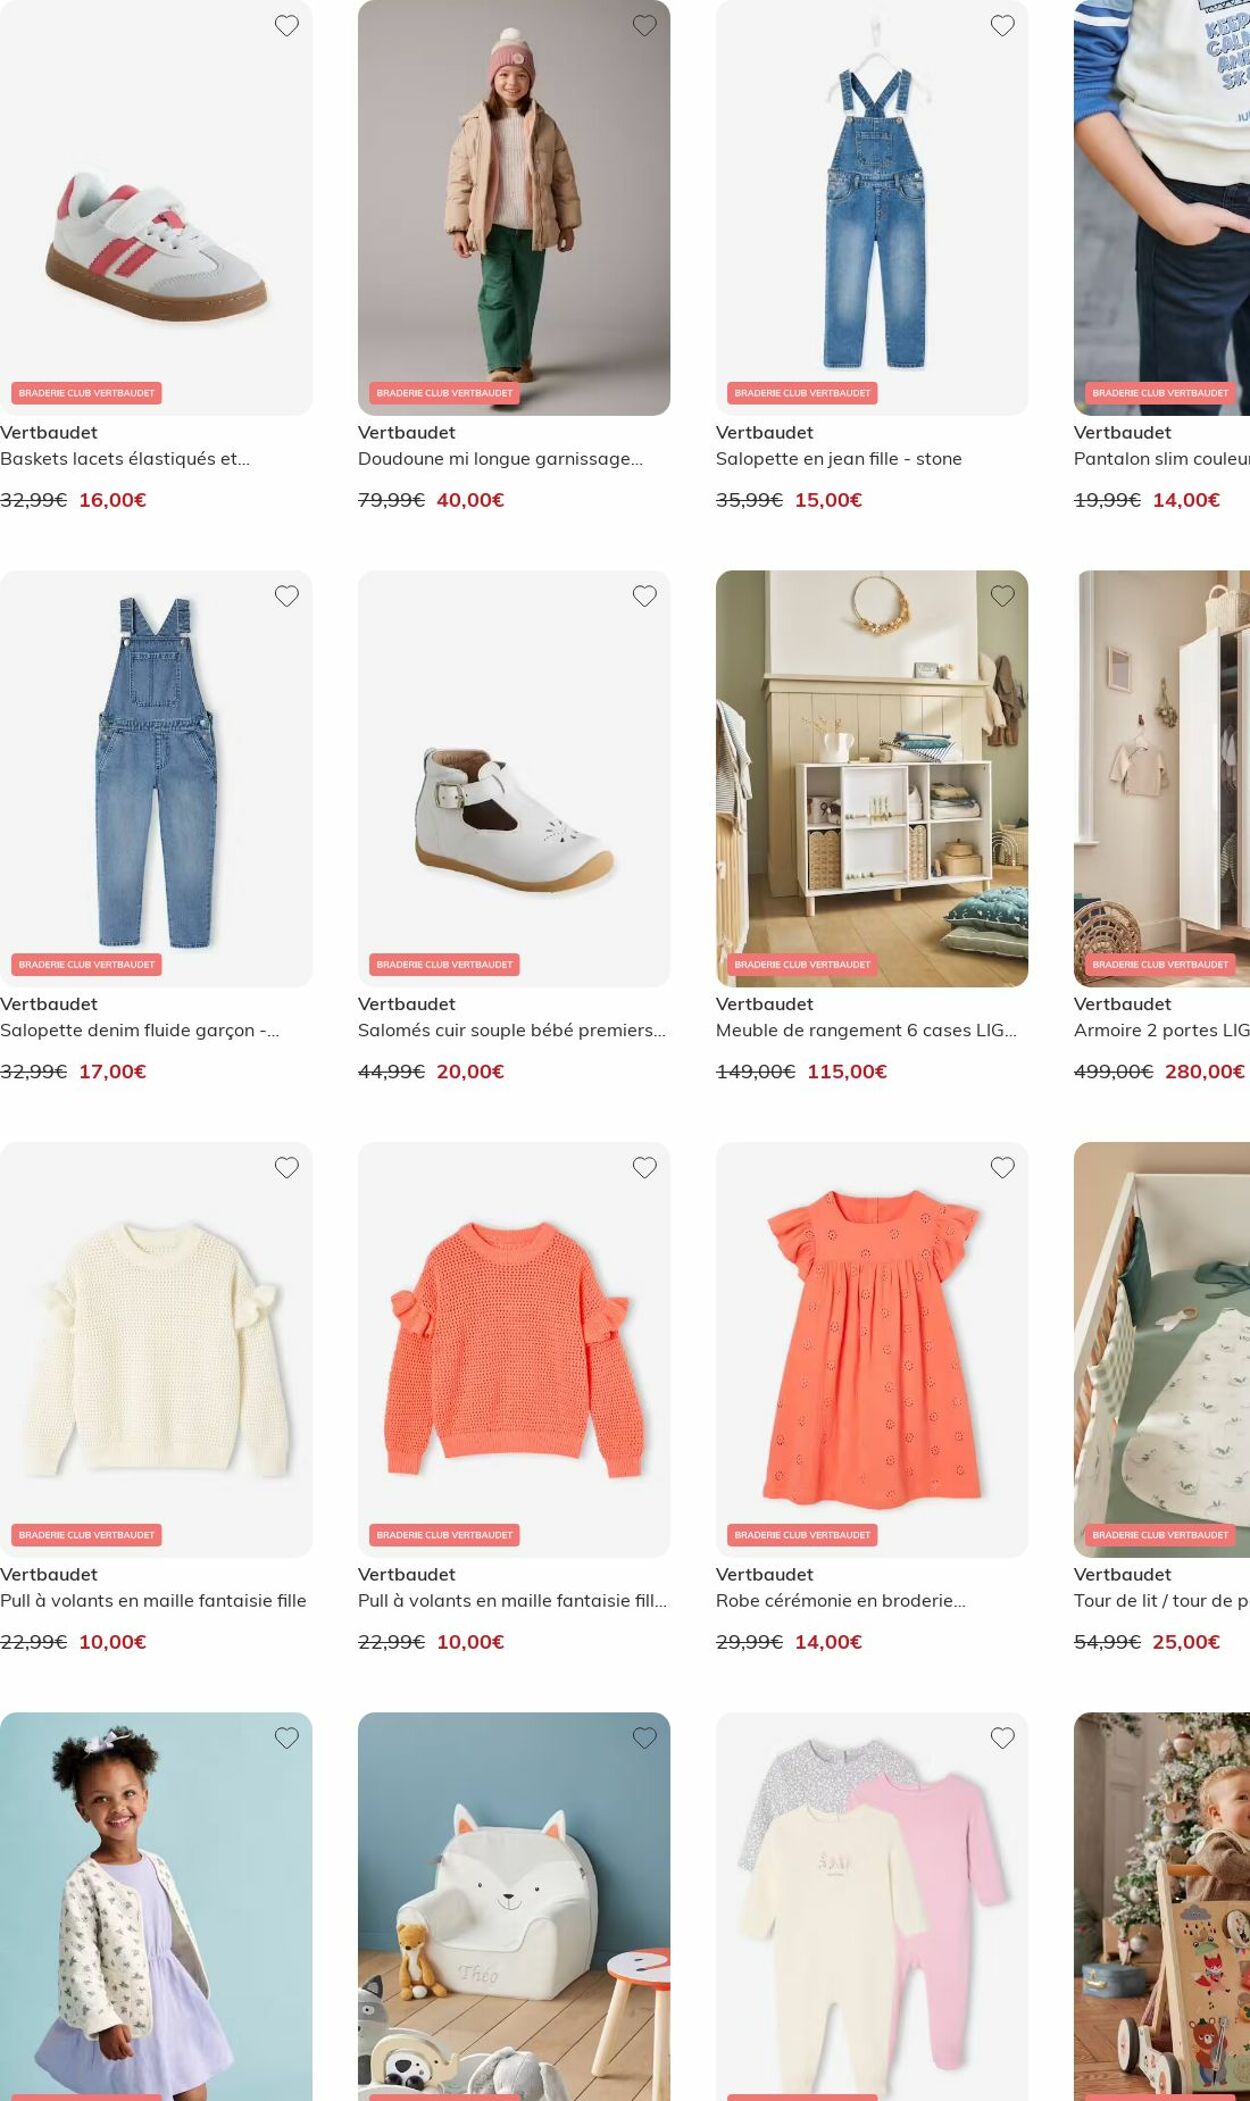
Task: Favorite the cream Pull à volants sweater
Action: 287,1167
